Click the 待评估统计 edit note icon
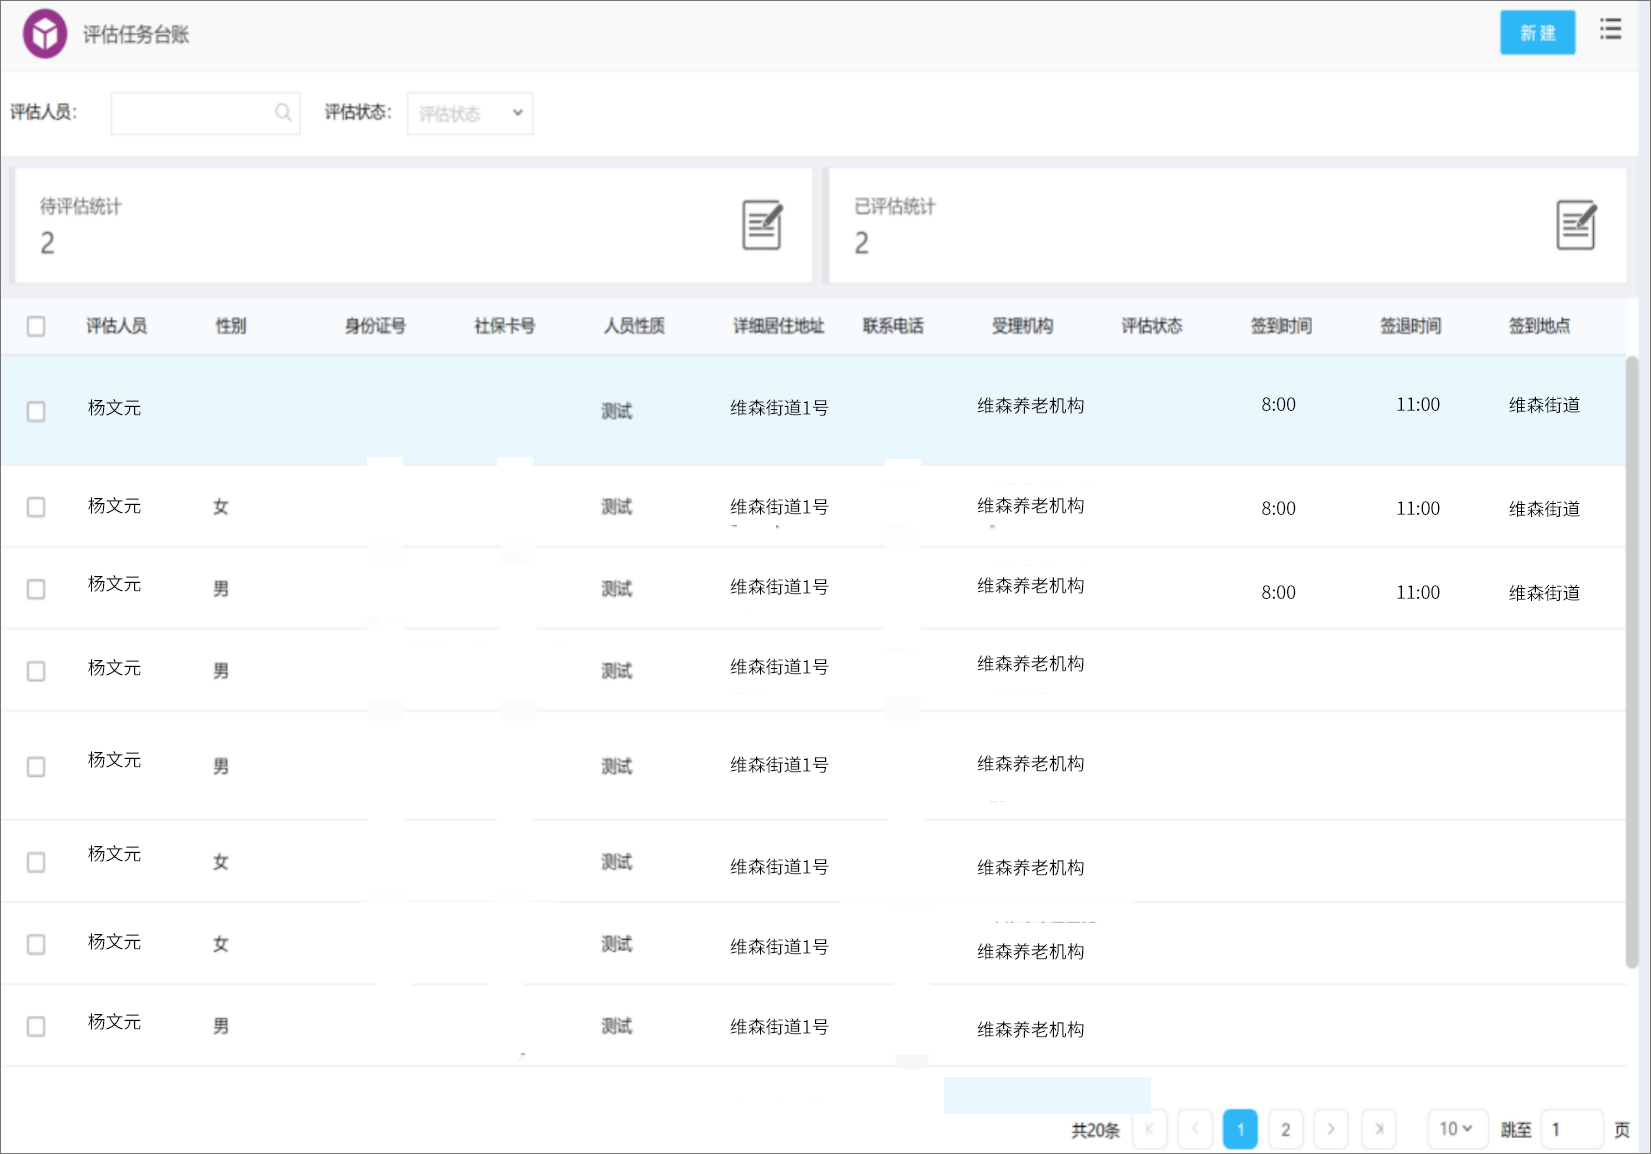The height and width of the screenshot is (1154, 1651). [x=762, y=225]
